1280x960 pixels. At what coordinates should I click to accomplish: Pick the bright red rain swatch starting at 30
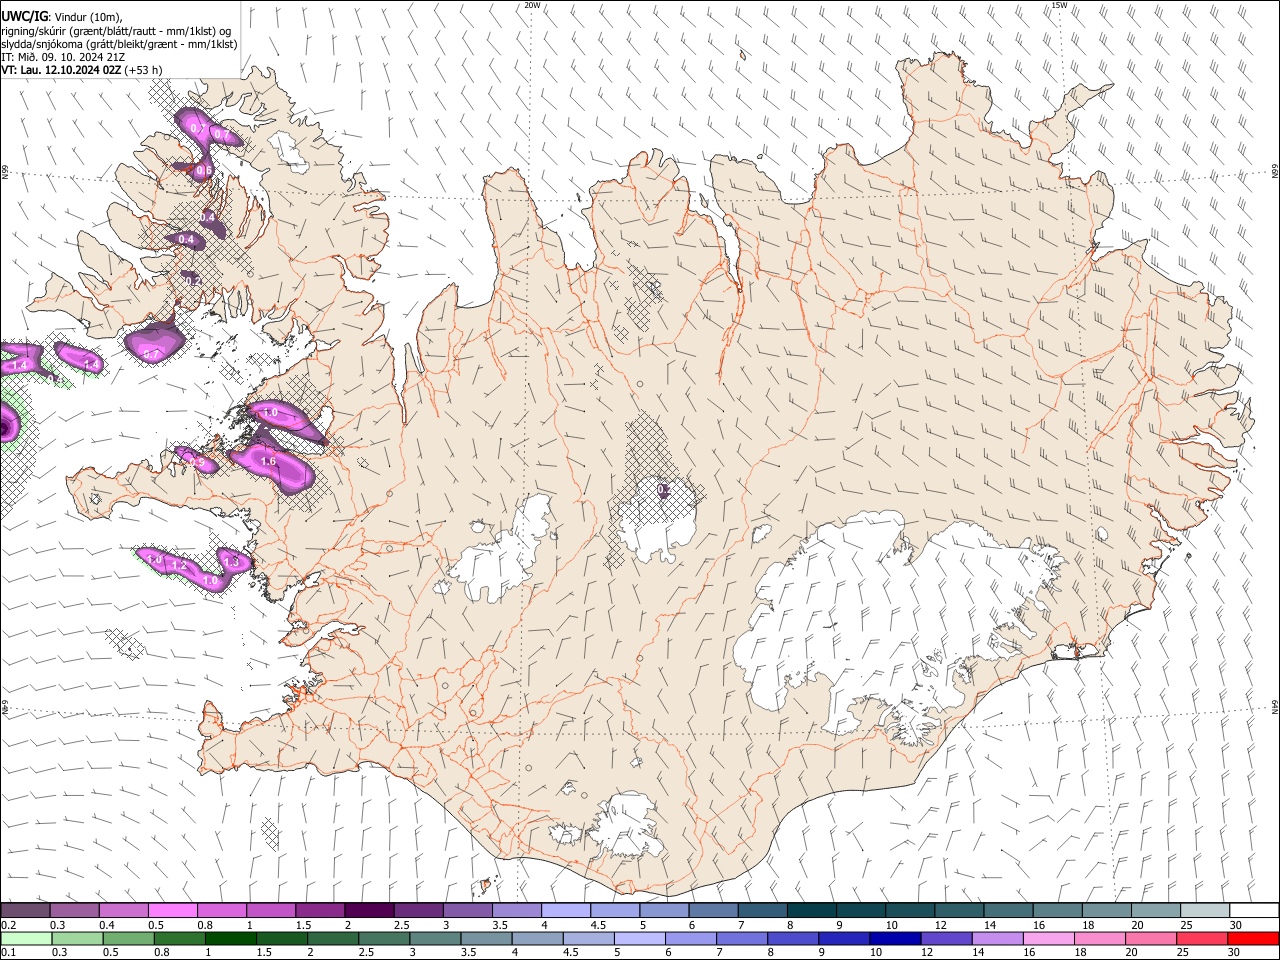1253,938
